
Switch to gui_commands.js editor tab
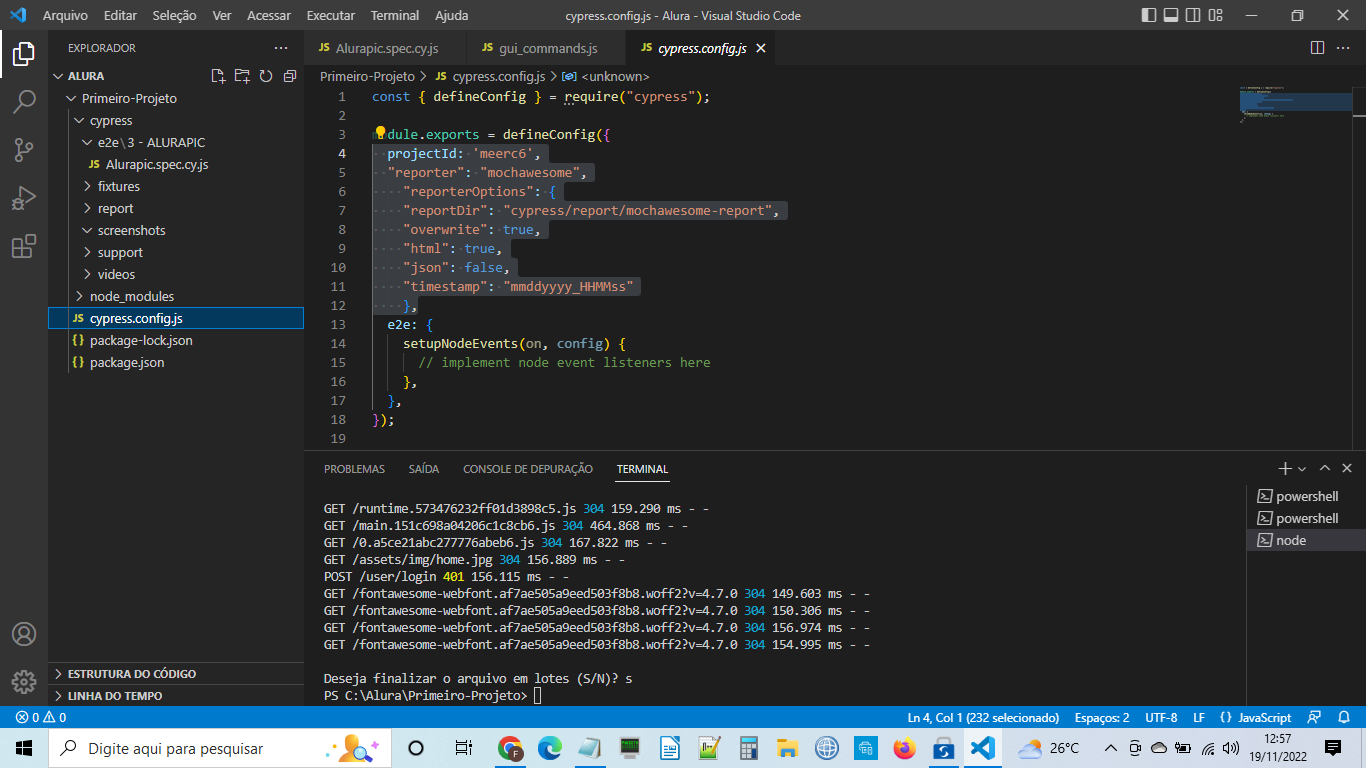[547, 48]
